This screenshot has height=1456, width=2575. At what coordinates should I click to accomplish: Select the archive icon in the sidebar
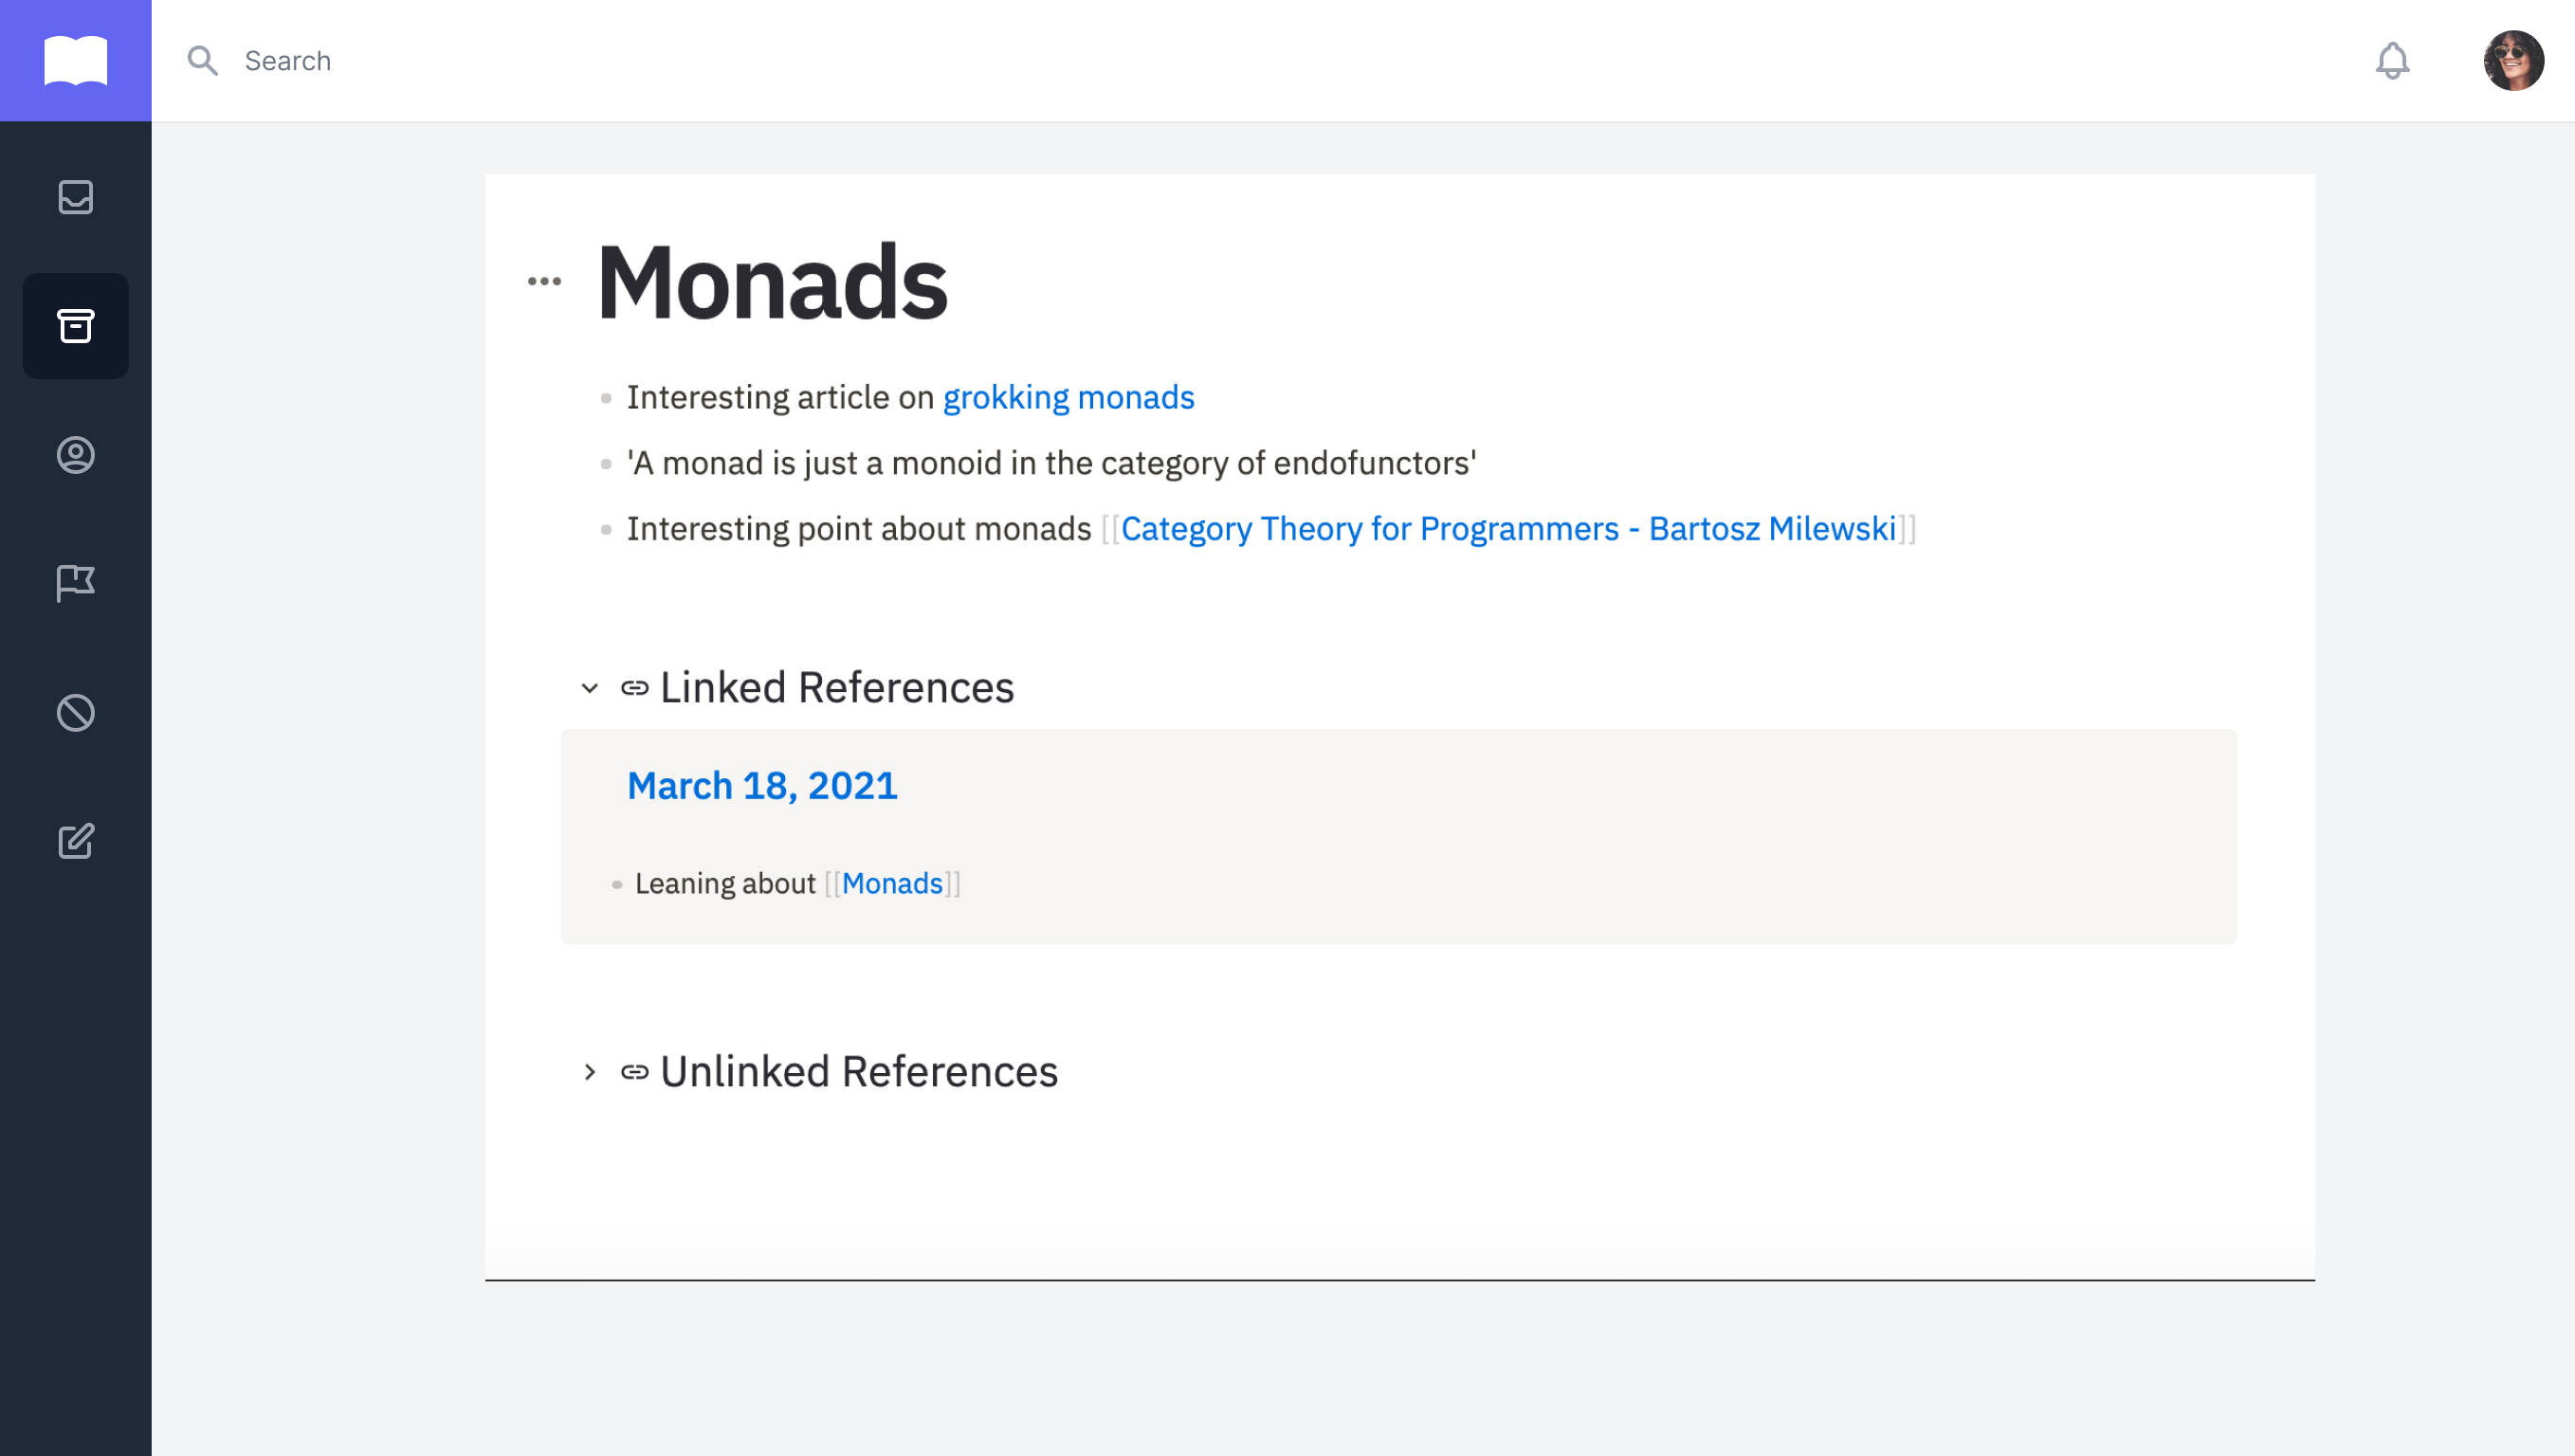coord(75,326)
